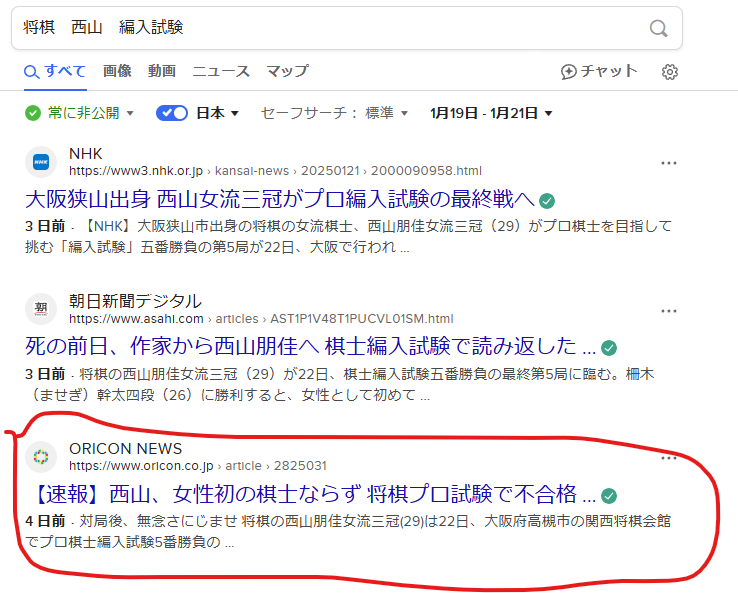This screenshot has width=738, height=593.
Task: Click the 朝日新聞デジタル source name
Action: click(136, 301)
